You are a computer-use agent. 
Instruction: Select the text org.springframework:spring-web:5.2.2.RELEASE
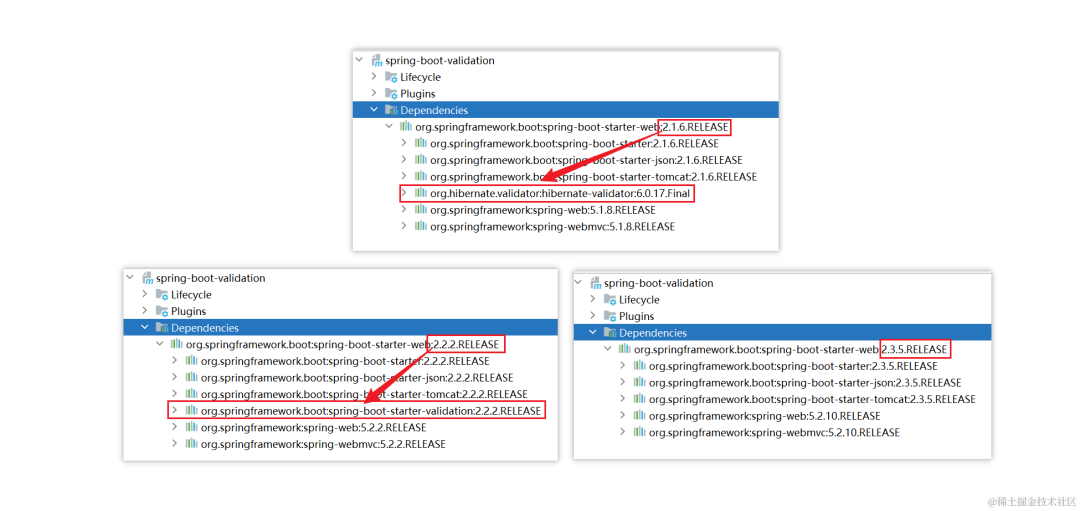pos(313,428)
